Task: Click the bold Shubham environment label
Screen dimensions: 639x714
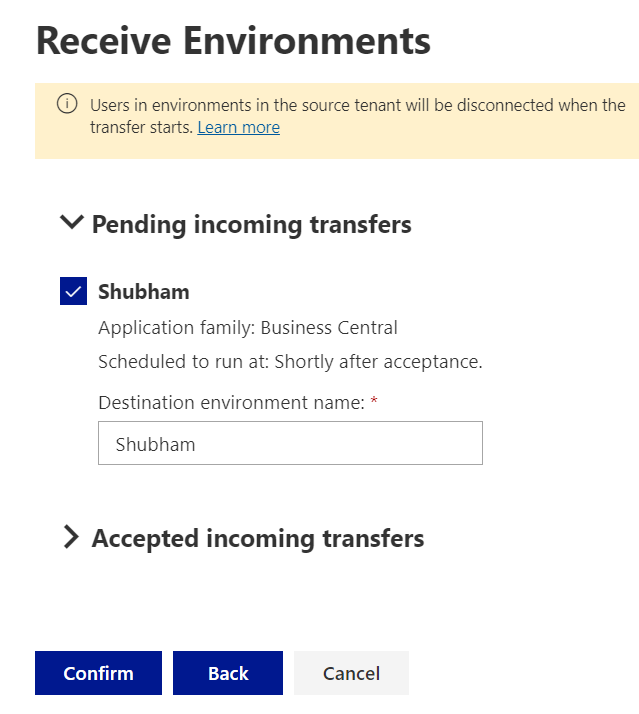Action: pos(144,291)
